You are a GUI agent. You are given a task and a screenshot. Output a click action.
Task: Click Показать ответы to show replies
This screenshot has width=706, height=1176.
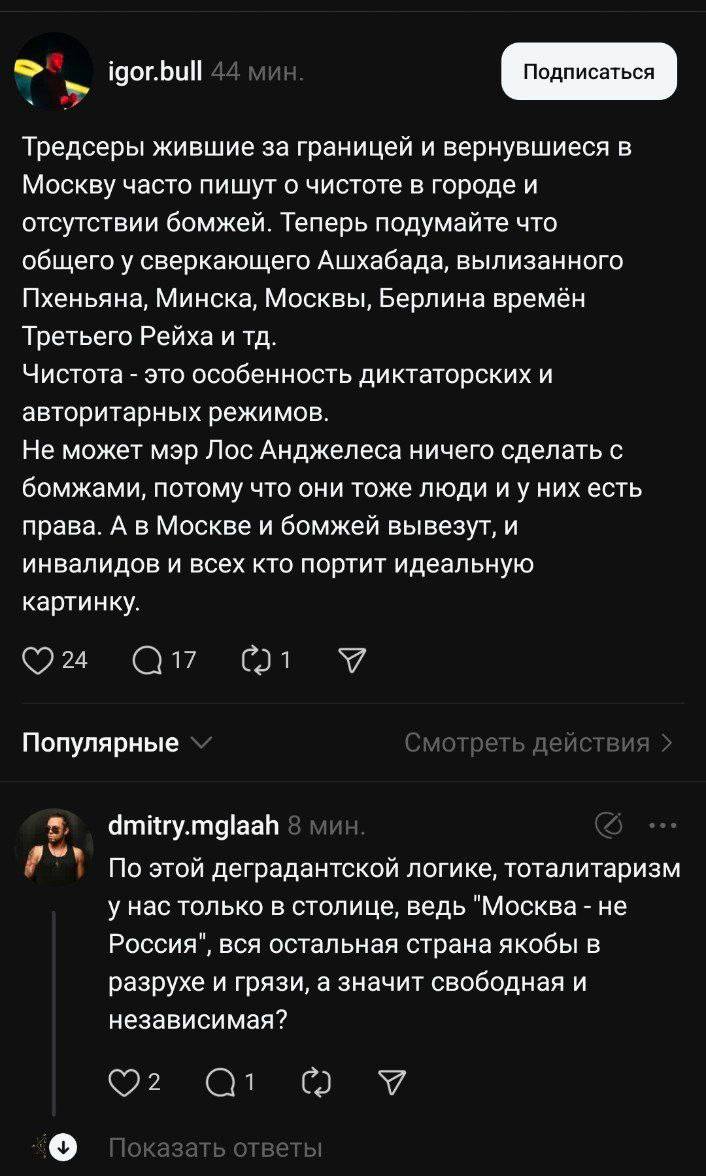coord(215,1147)
